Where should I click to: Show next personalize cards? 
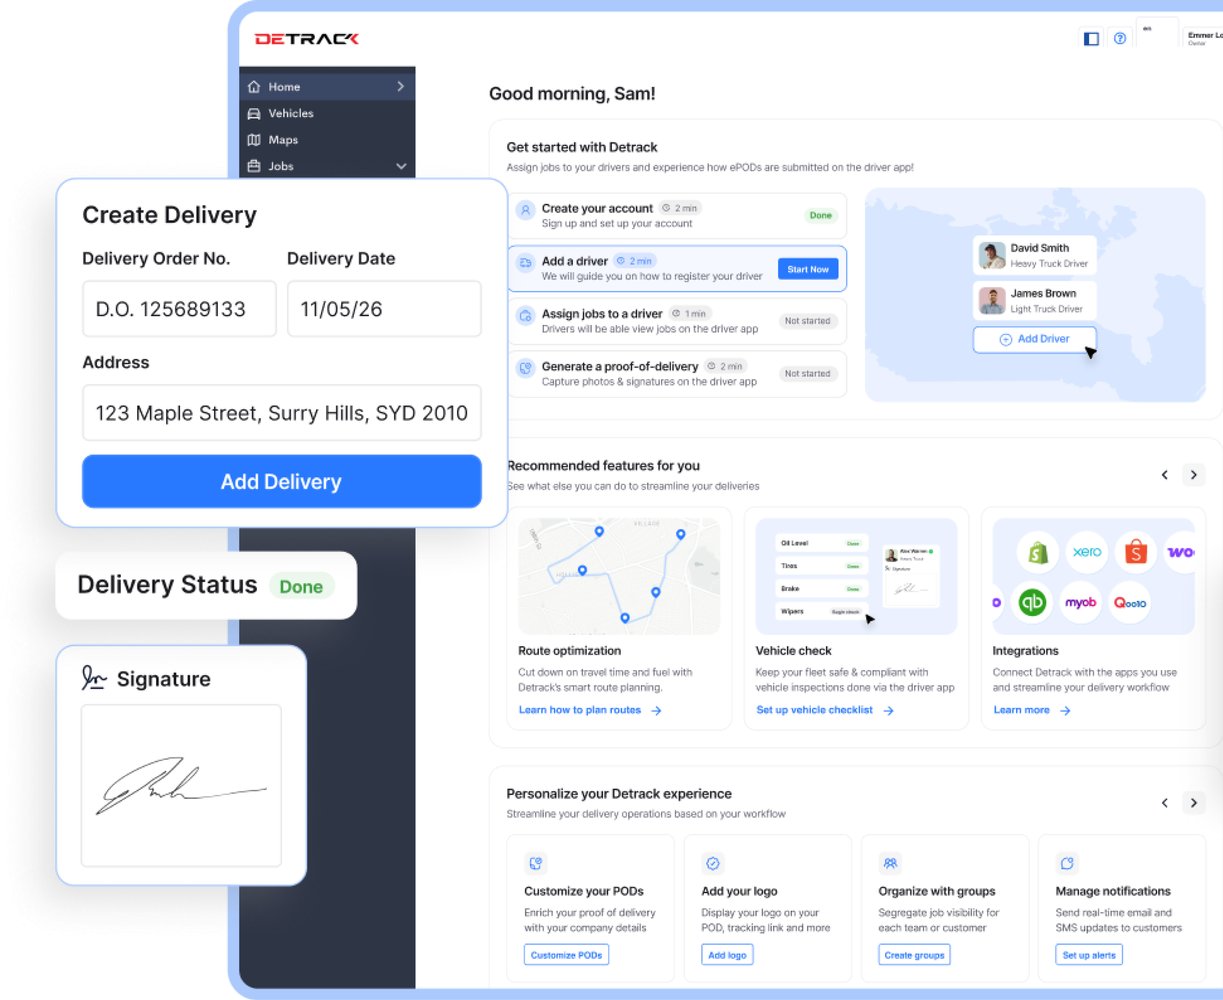click(x=1193, y=802)
